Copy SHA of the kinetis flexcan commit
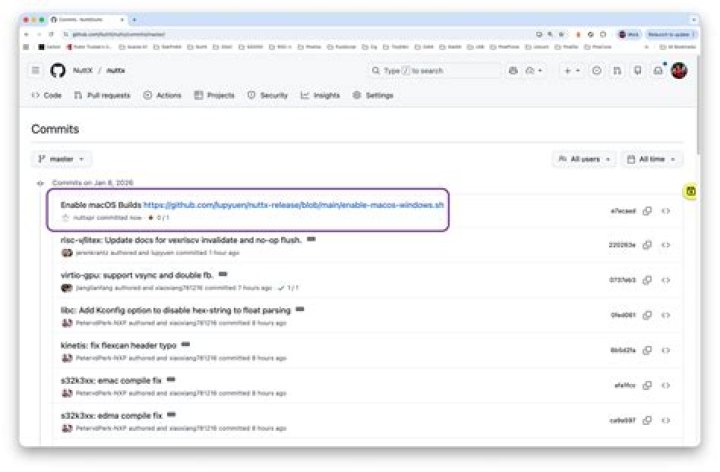Image resolution: width=720 pixels, height=472 pixels. pos(647,350)
